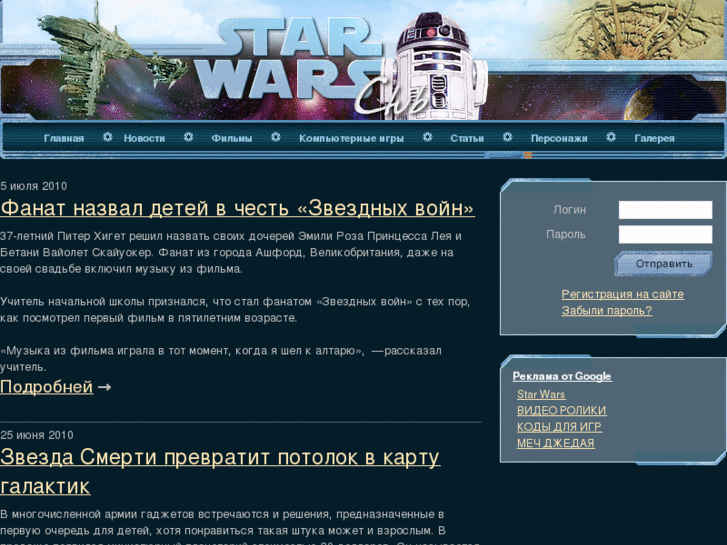Focus the Пароль input field
The width and height of the screenshot is (727, 545).
665,234
